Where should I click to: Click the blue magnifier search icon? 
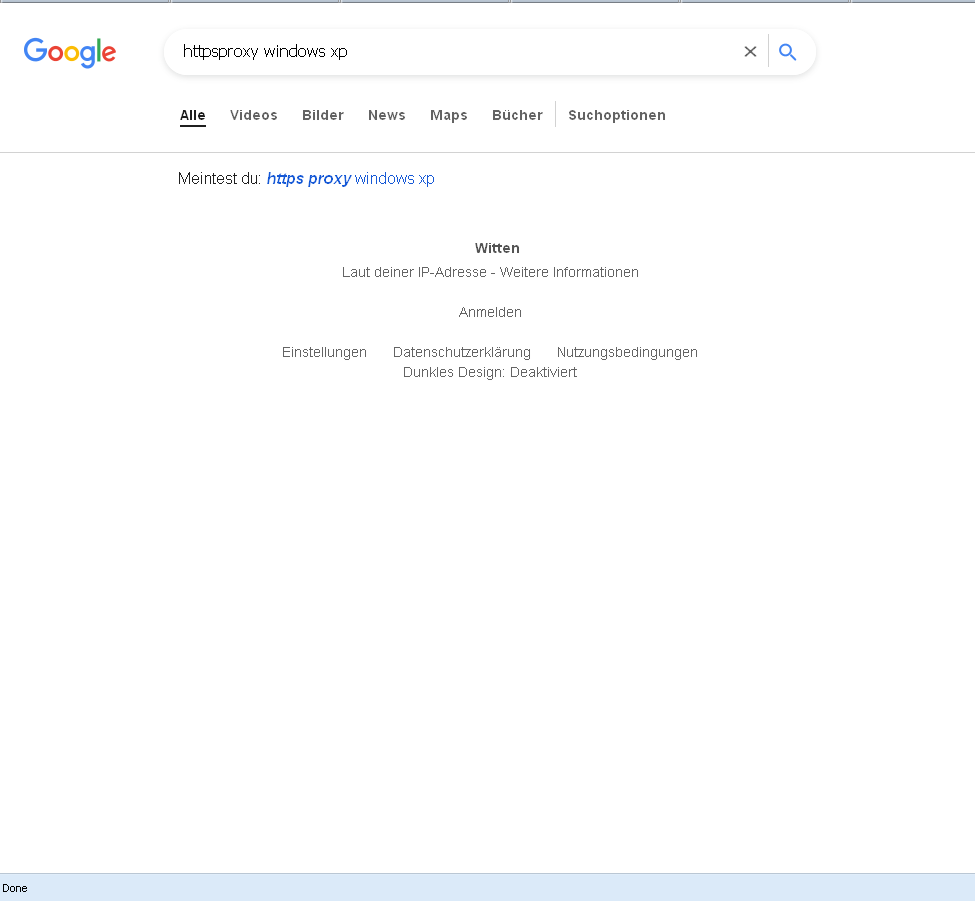(787, 52)
